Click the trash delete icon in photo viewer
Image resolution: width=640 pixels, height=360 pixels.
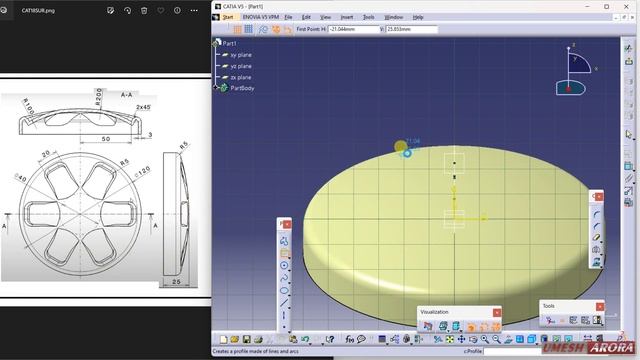144,11
